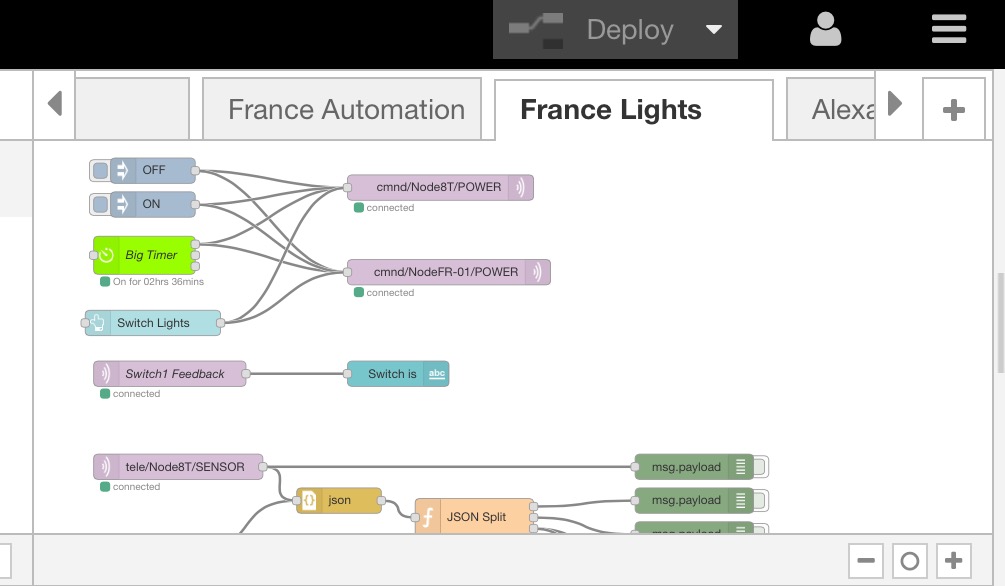Reset canvas zoom with circle button
This screenshot has width=1005, height=586.
909,561
